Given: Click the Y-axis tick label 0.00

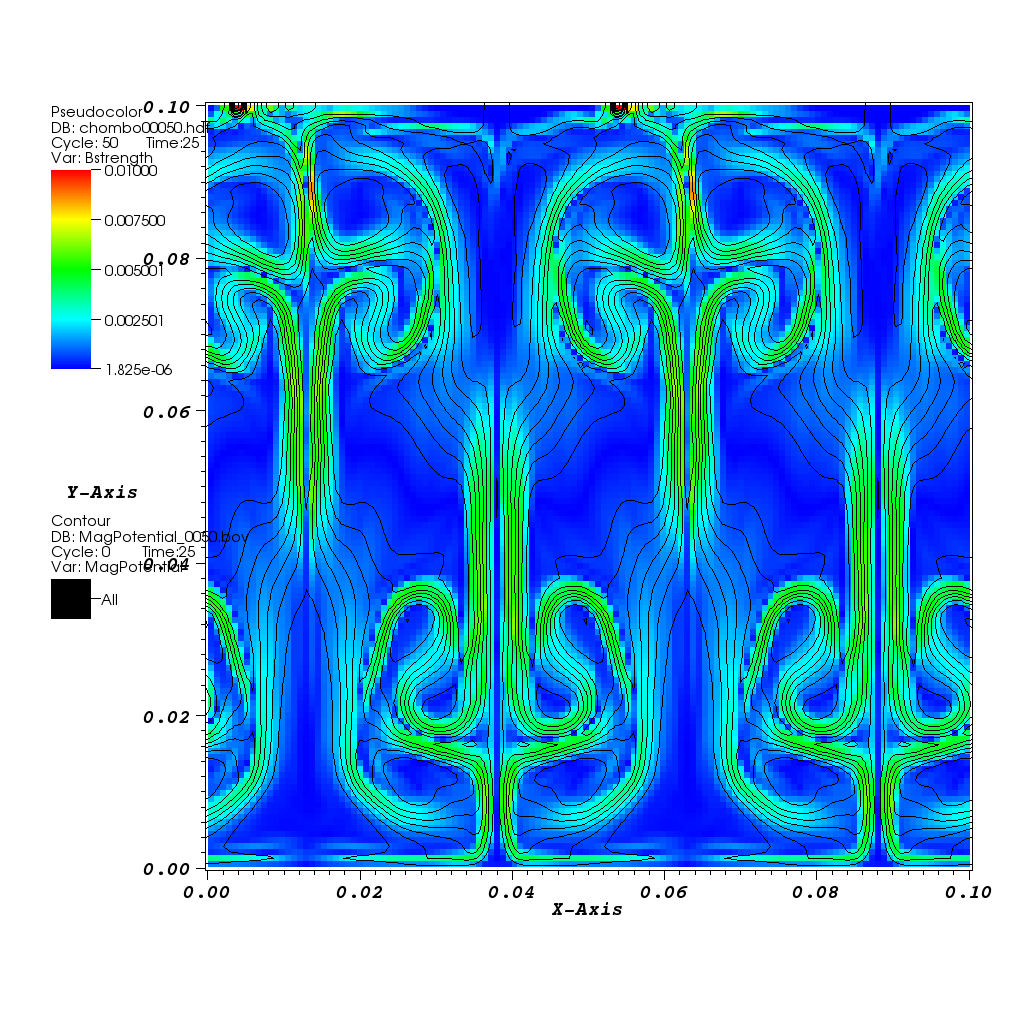Looking at the screenshot, I should pos(167,869).
